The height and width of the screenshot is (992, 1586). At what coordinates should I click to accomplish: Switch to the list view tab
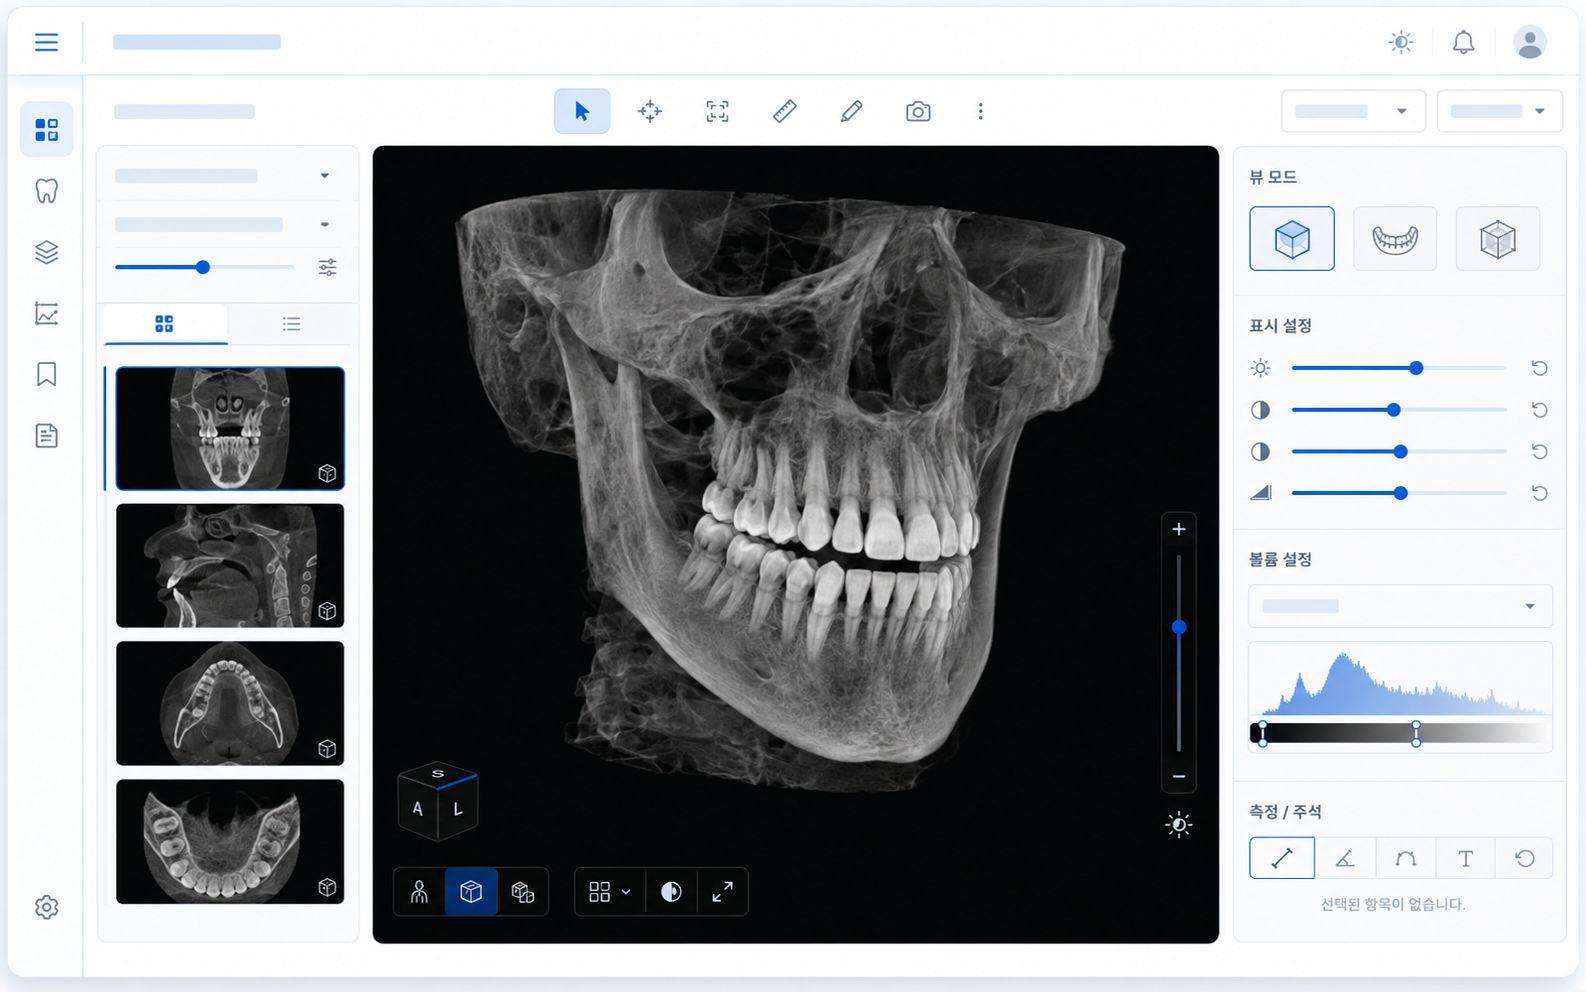pos(291,324)
